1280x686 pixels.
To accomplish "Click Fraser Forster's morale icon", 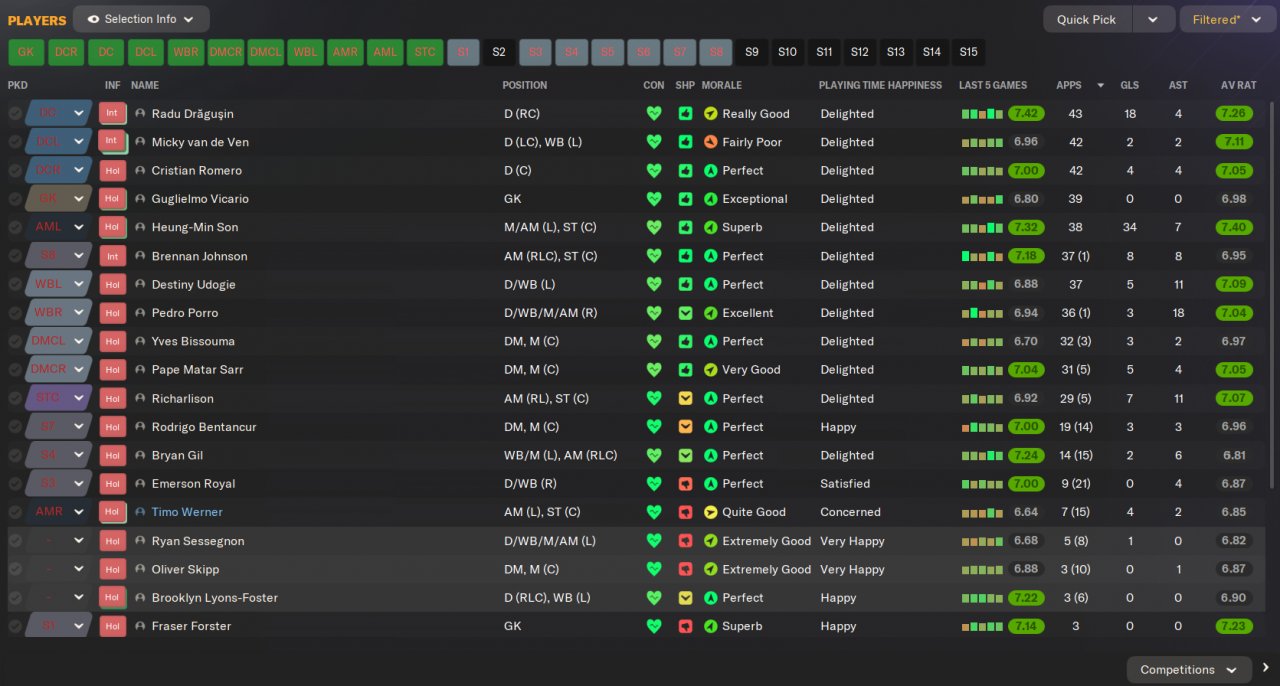I will (710, 626).
